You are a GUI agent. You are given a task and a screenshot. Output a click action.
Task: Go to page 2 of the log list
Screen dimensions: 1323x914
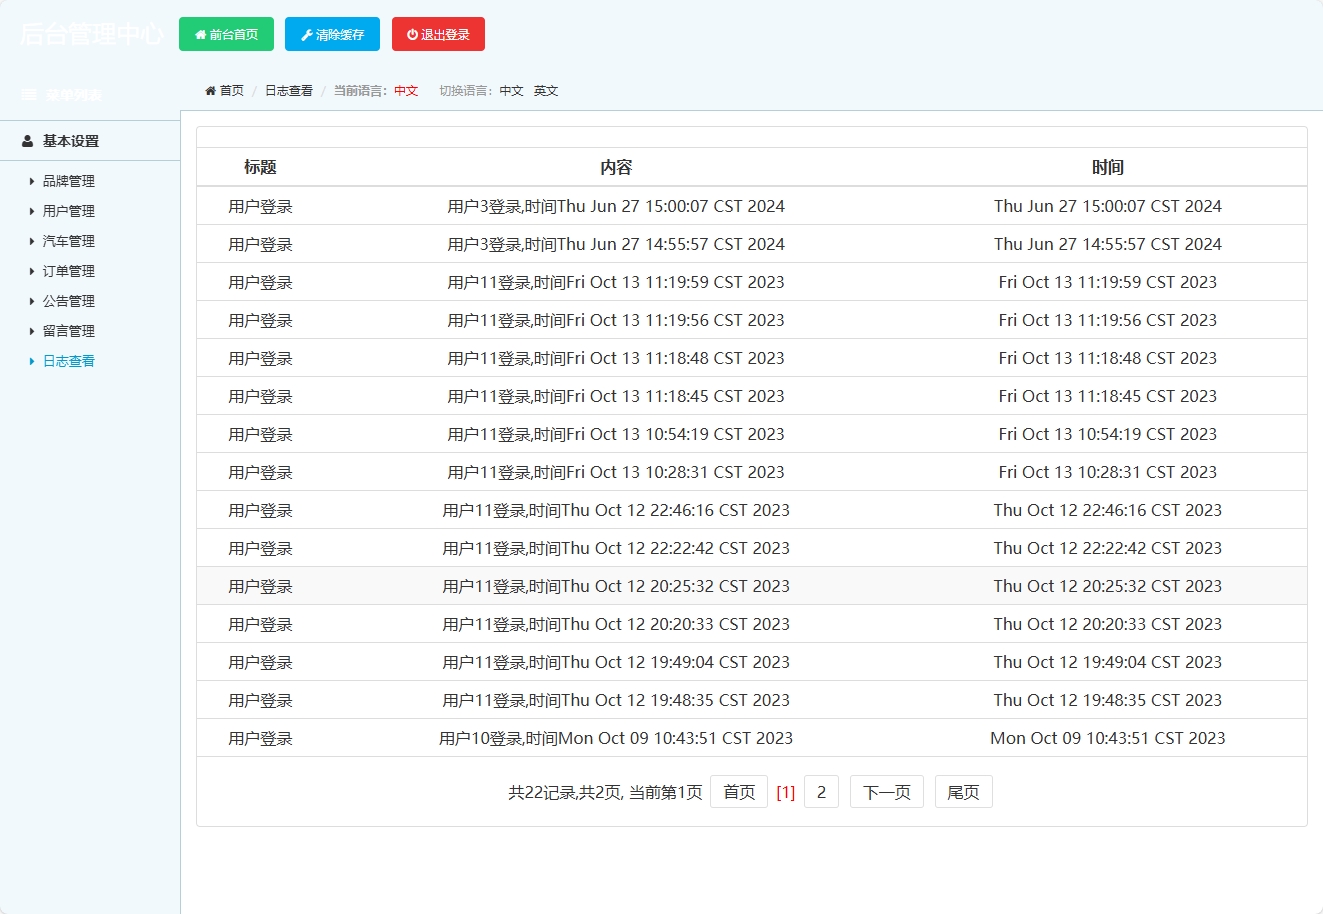click(x=821, y=791)
